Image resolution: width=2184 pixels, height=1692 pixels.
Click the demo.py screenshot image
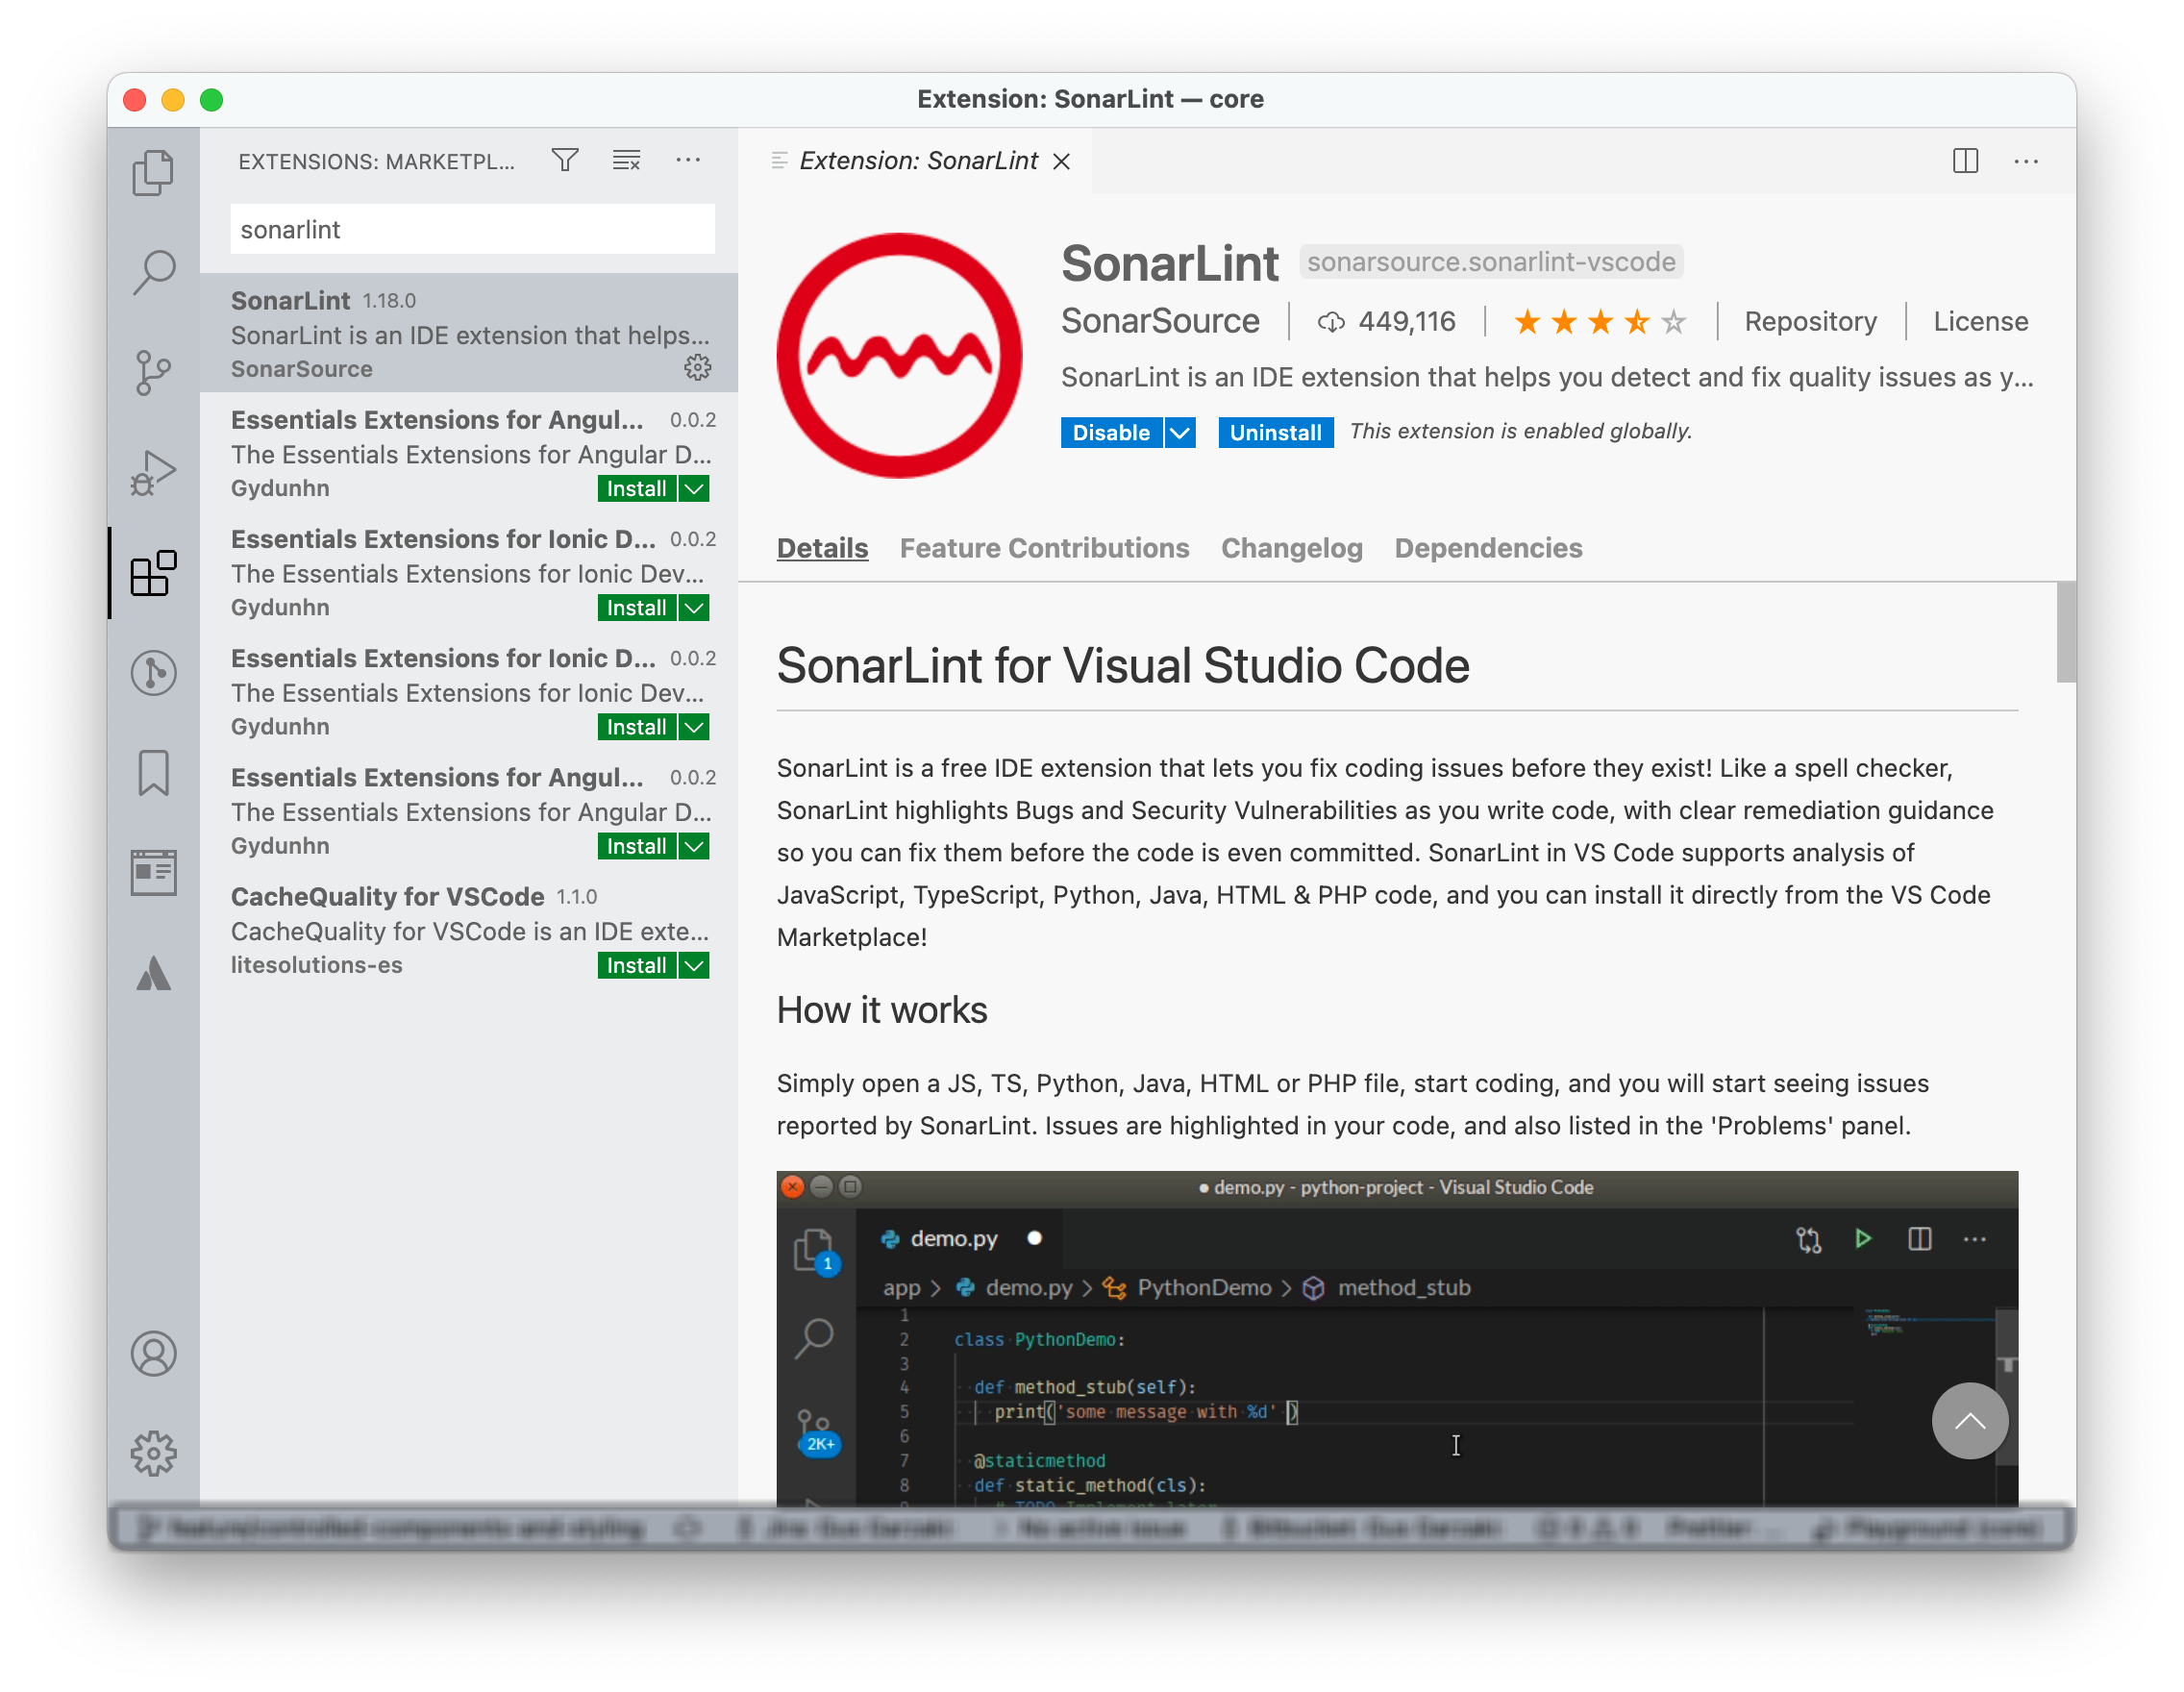(x=1397, y=1338)
